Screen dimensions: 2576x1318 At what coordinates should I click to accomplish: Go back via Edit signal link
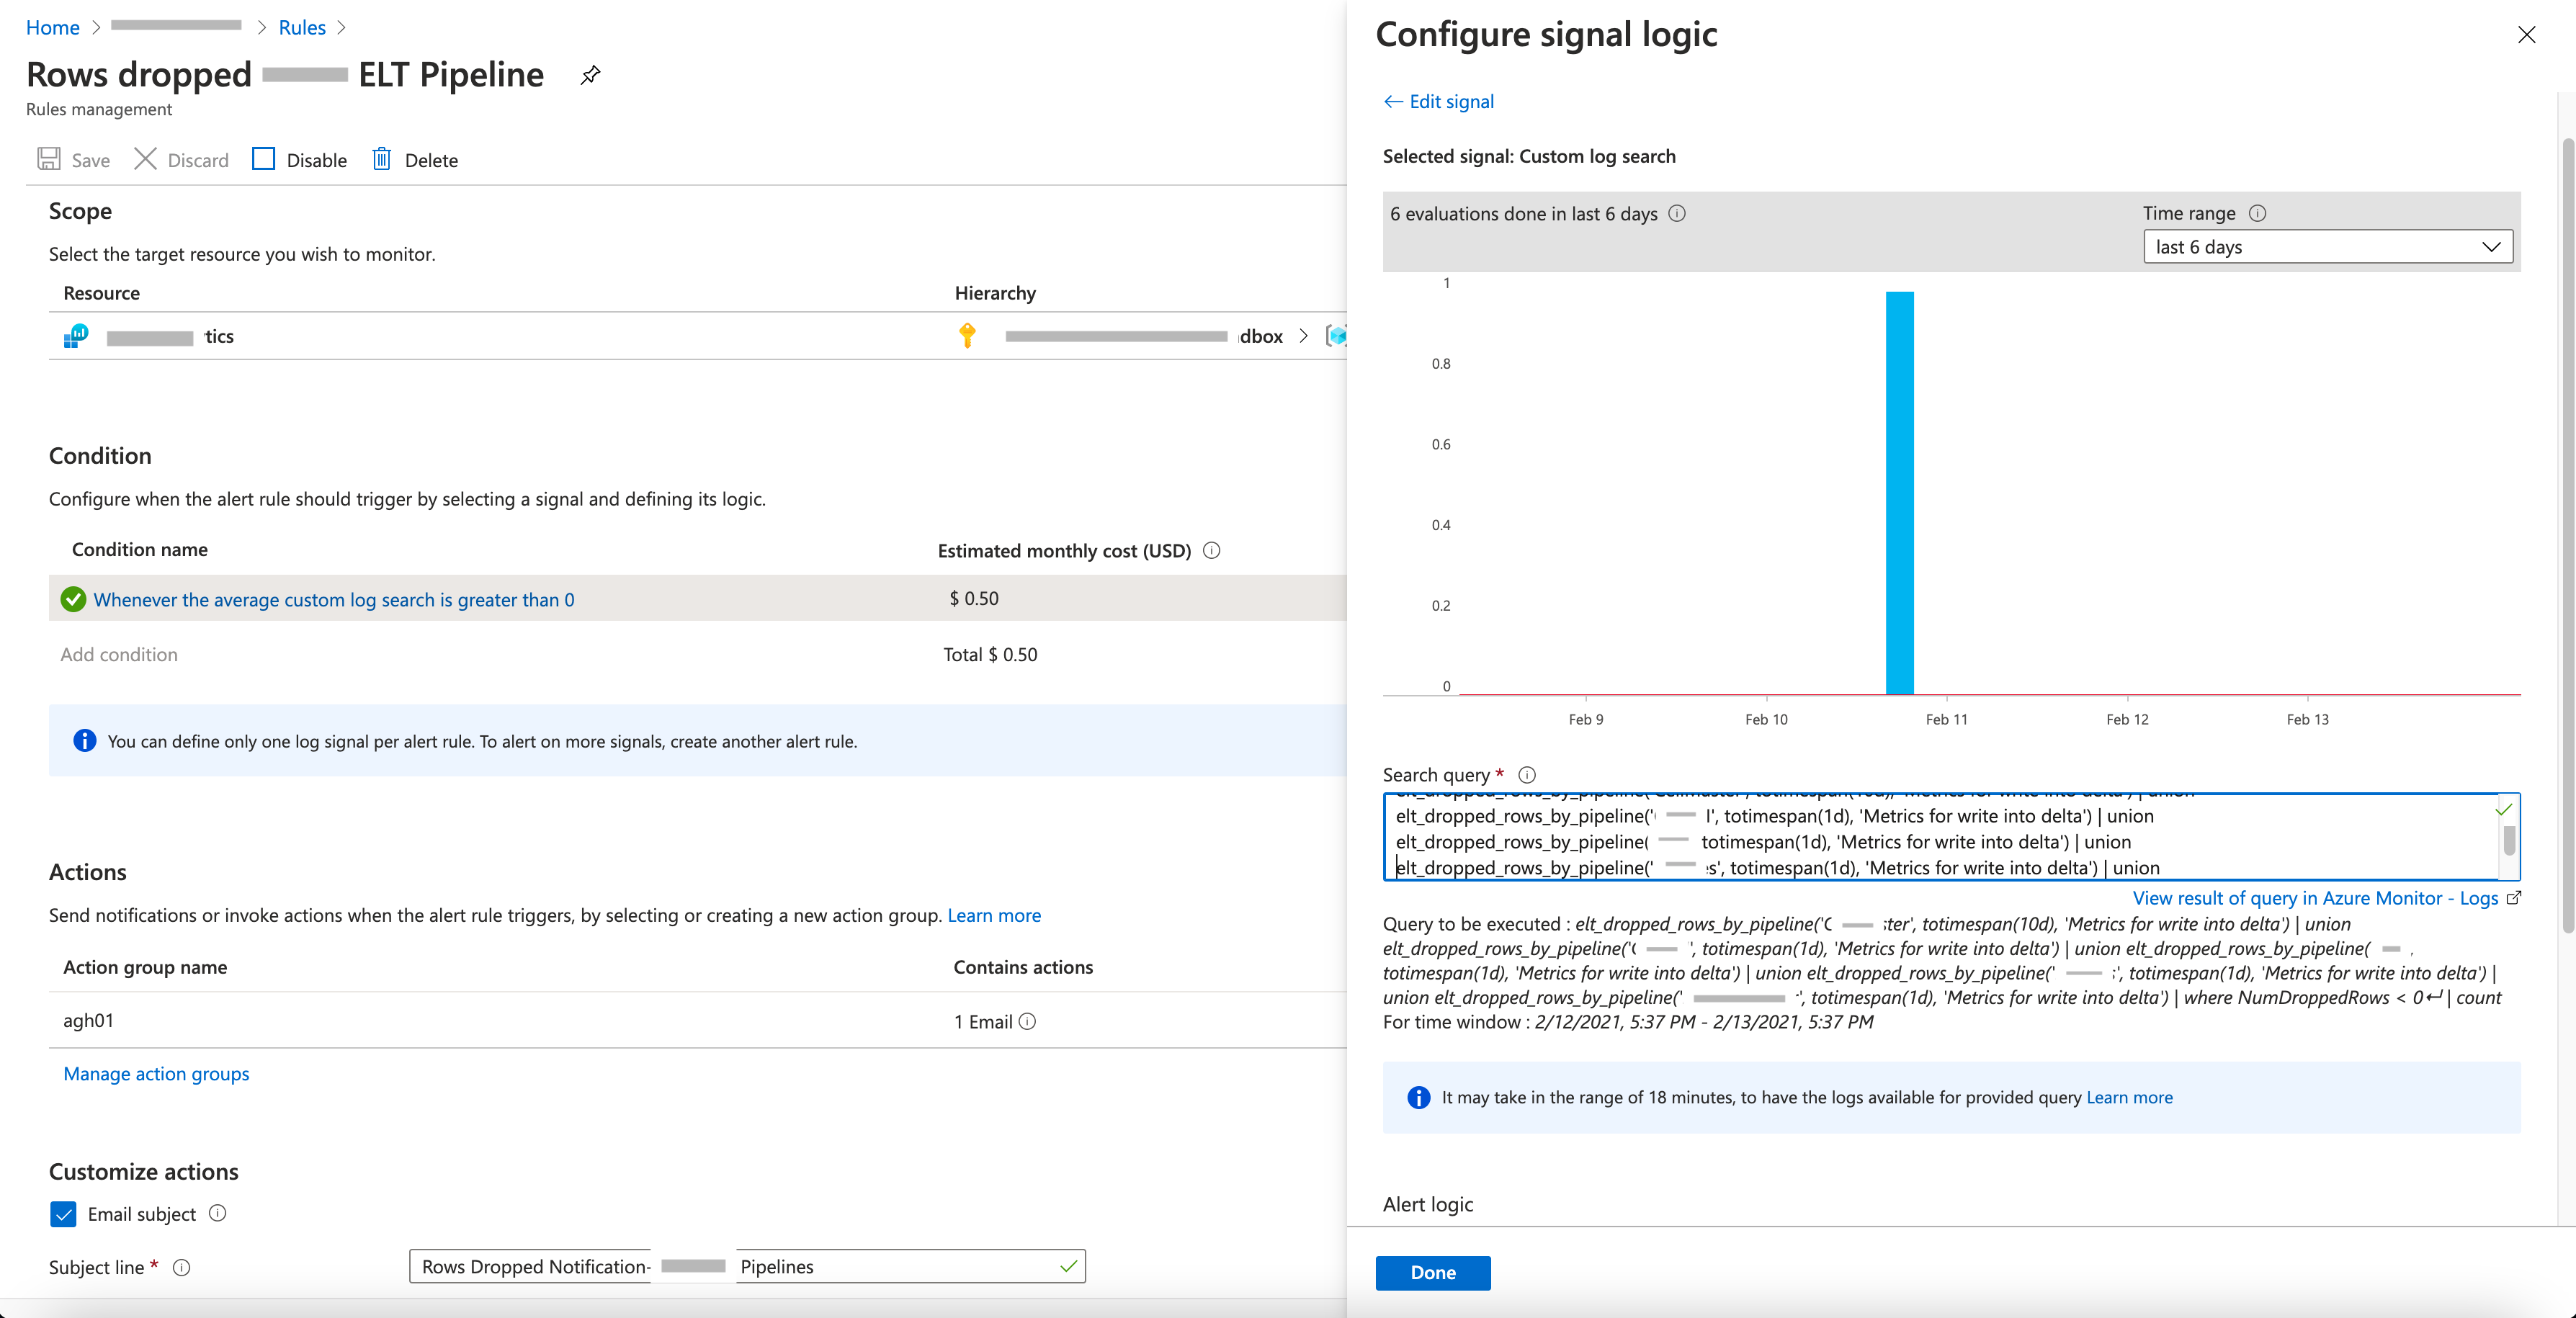coord(1438,101)
